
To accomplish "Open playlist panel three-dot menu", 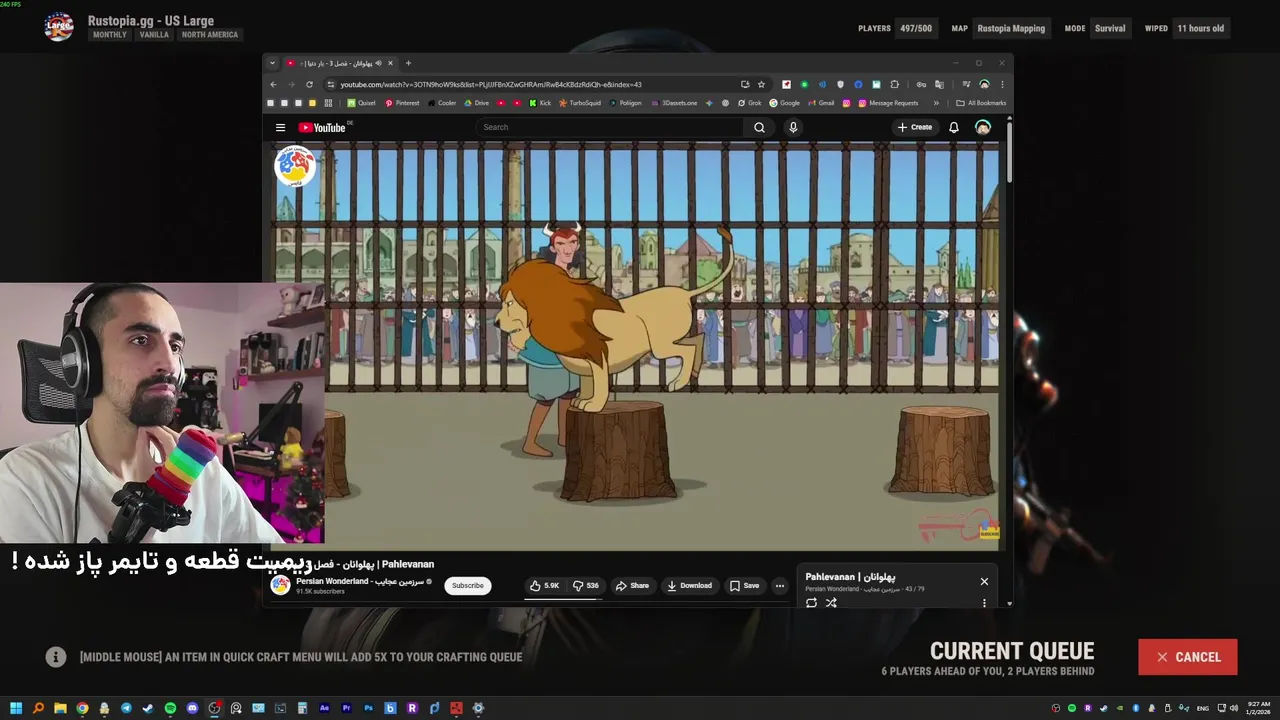I will 984,603.
